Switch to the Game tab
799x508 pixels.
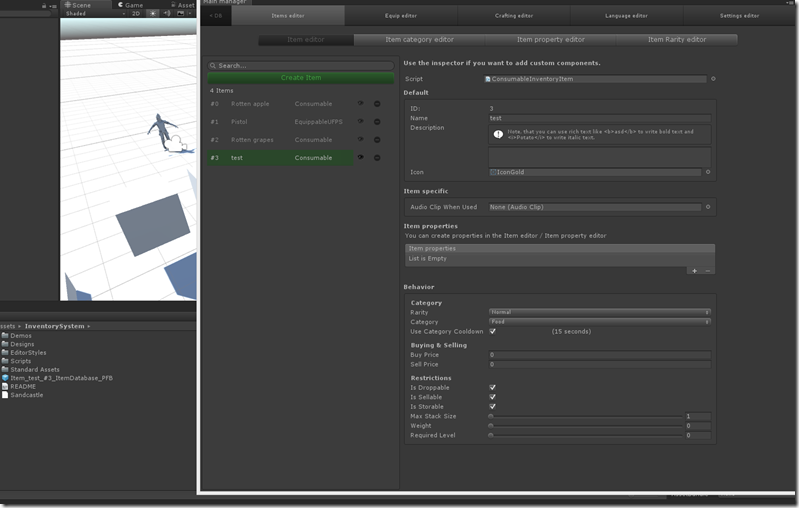(130, 5)
